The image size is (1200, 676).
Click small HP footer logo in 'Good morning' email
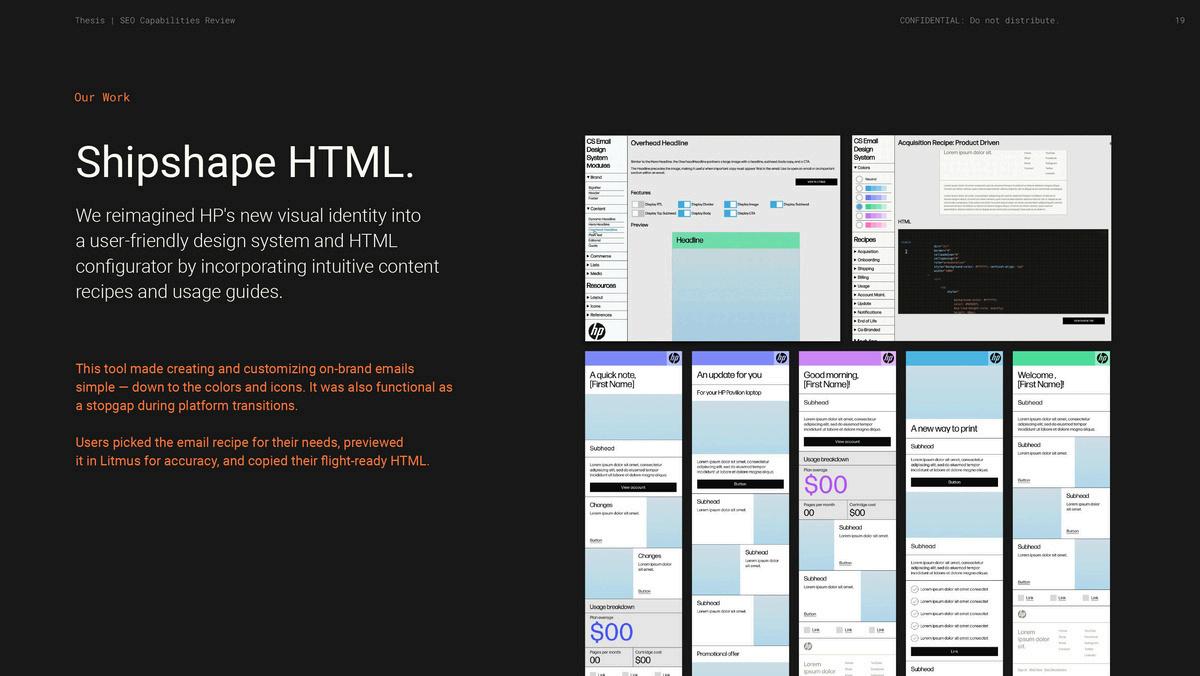pyautogui.click(x=808, y=646)
